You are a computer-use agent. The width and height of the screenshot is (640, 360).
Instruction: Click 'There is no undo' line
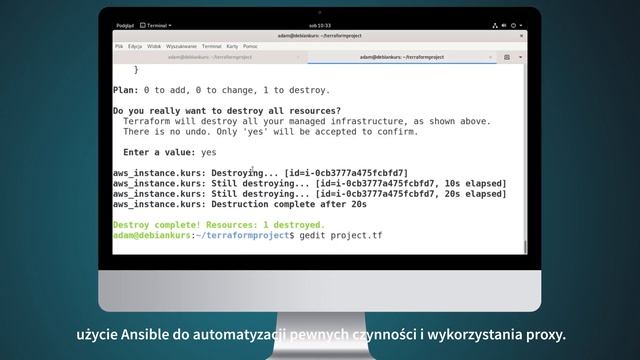(271, 132)
